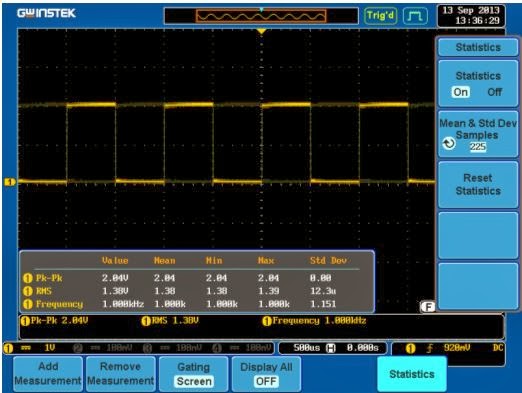The height and width of the screenshot is (393, 522).
Task: Click the waveform memory overview bar
Action: pos(261,16)
